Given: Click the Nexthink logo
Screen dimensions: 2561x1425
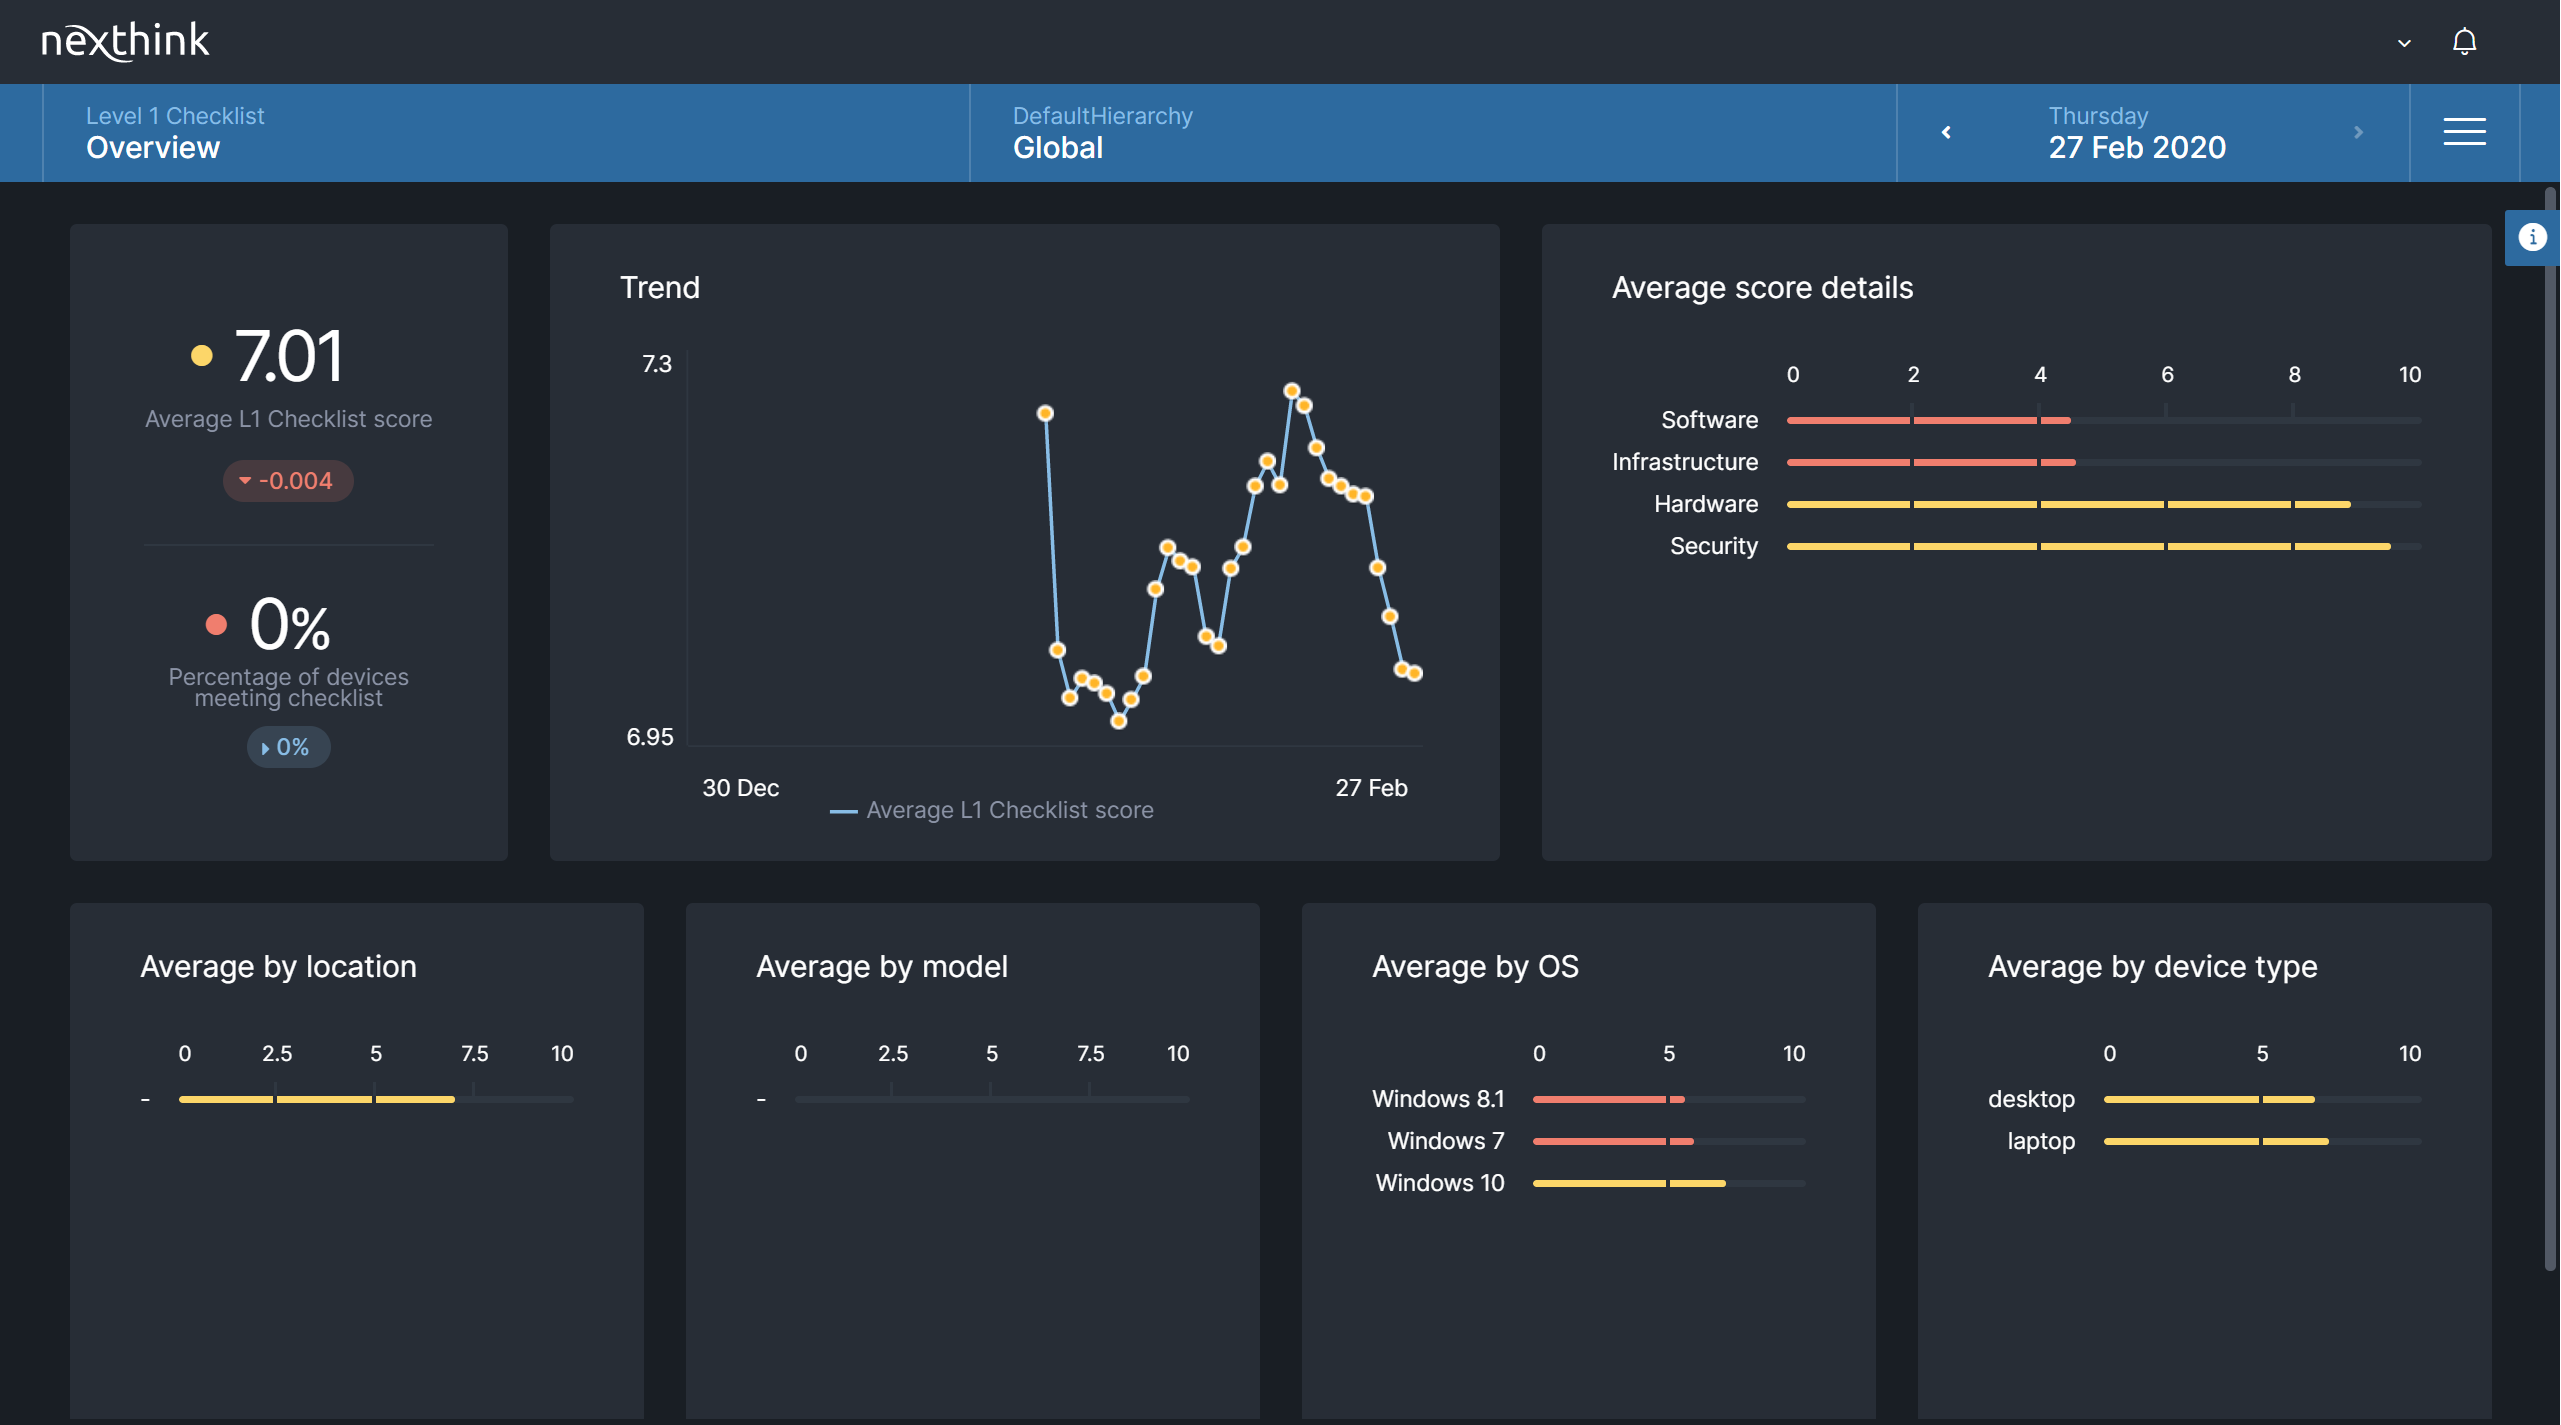Looking at the screenshot, I should pos(125,40).
